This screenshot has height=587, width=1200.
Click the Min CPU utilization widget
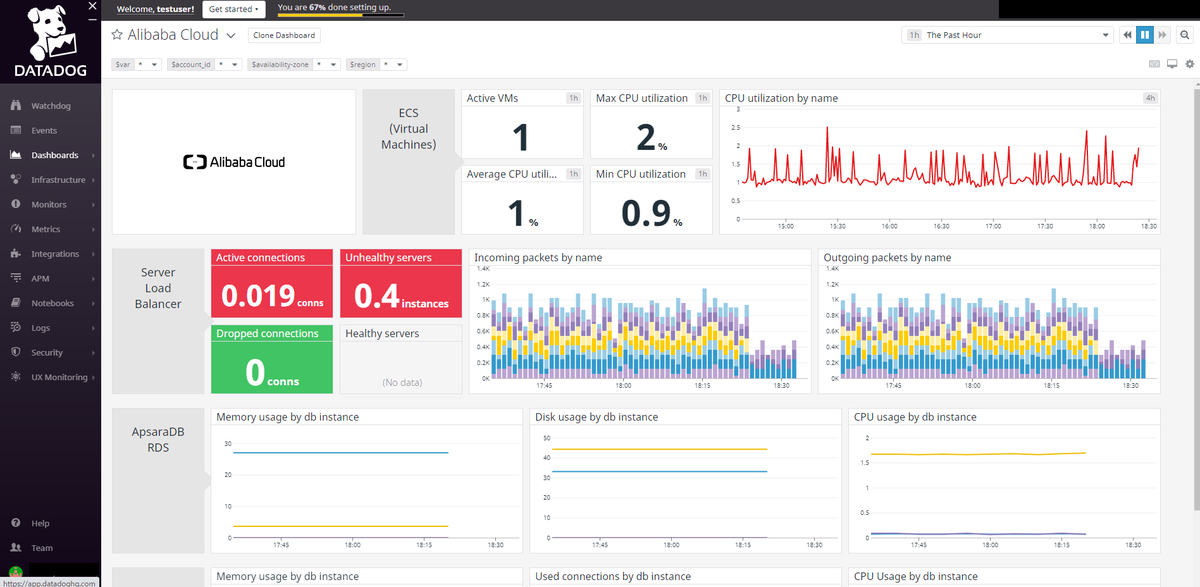(651, 199)
